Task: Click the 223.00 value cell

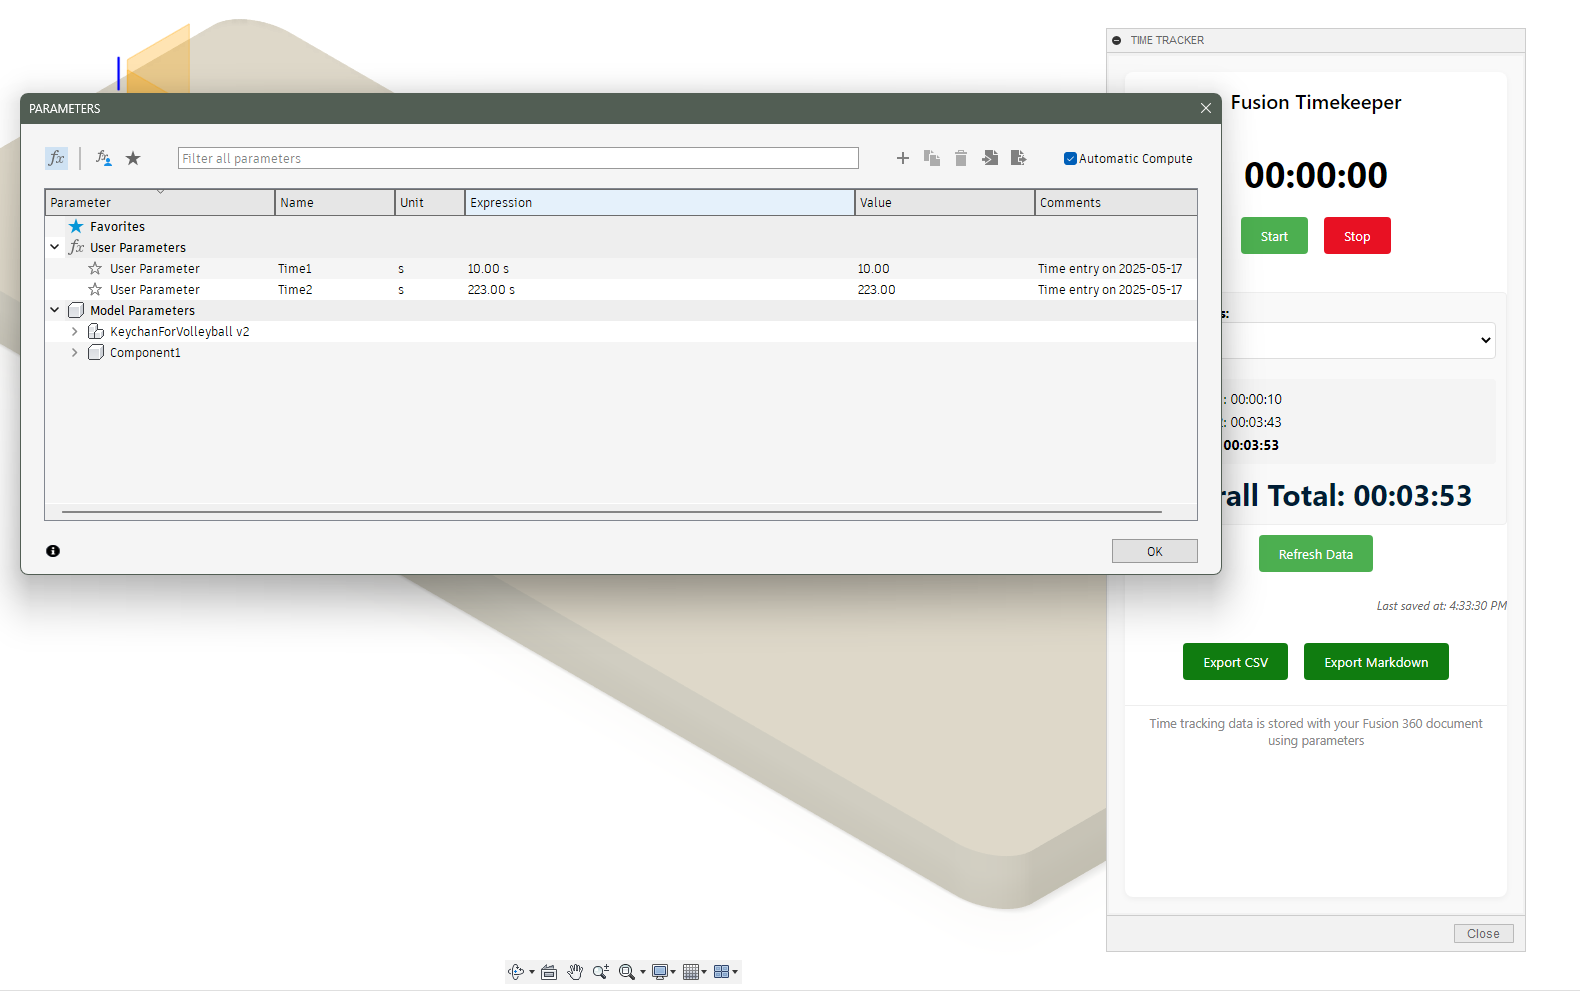Action: [x=945, y=289]
